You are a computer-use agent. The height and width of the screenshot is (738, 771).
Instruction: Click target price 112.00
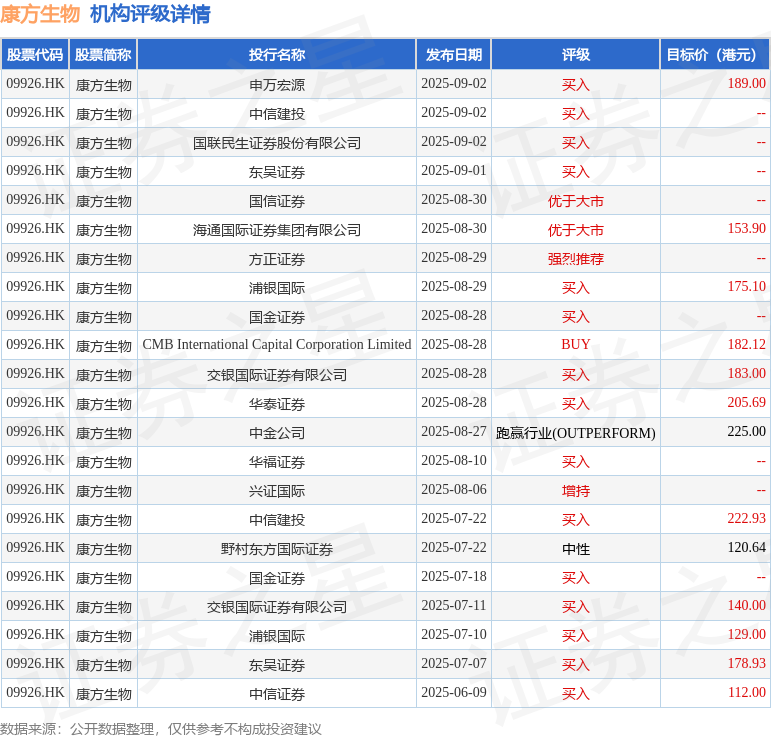click(746, 693)
